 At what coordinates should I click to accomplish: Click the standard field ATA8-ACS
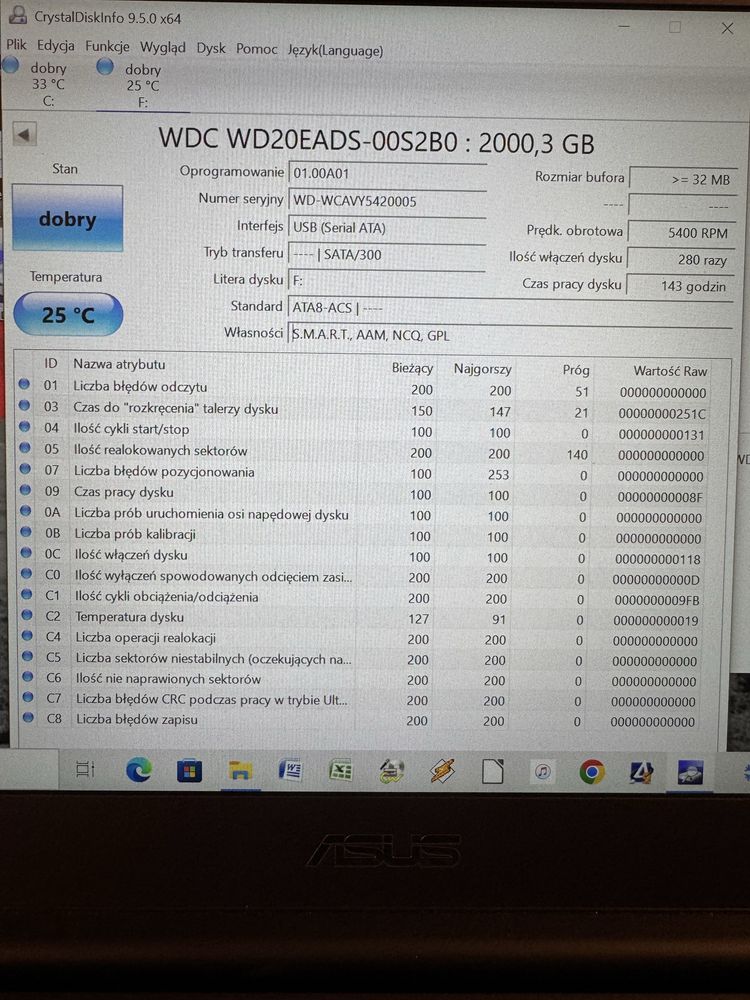pyautogui.click(x=510, y=308)
